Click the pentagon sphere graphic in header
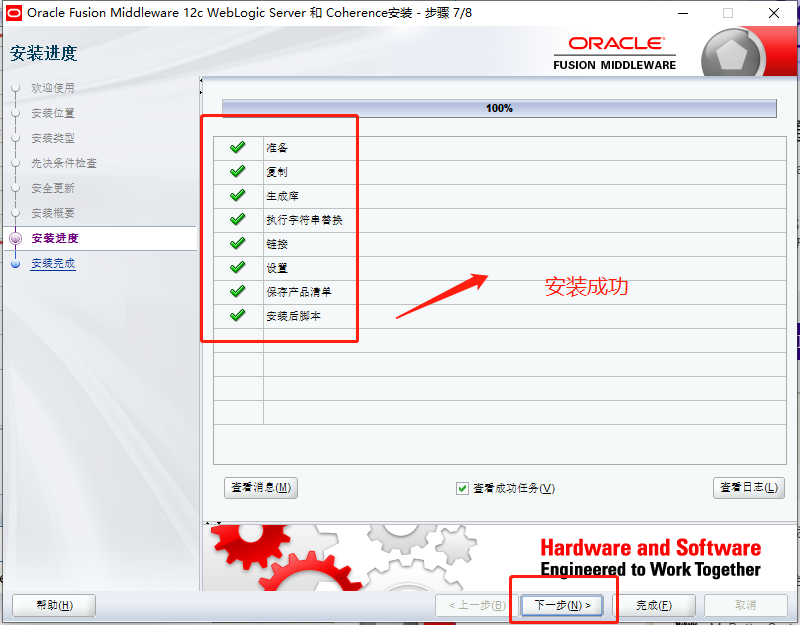The image size is (800, 625). coord(732,55)
